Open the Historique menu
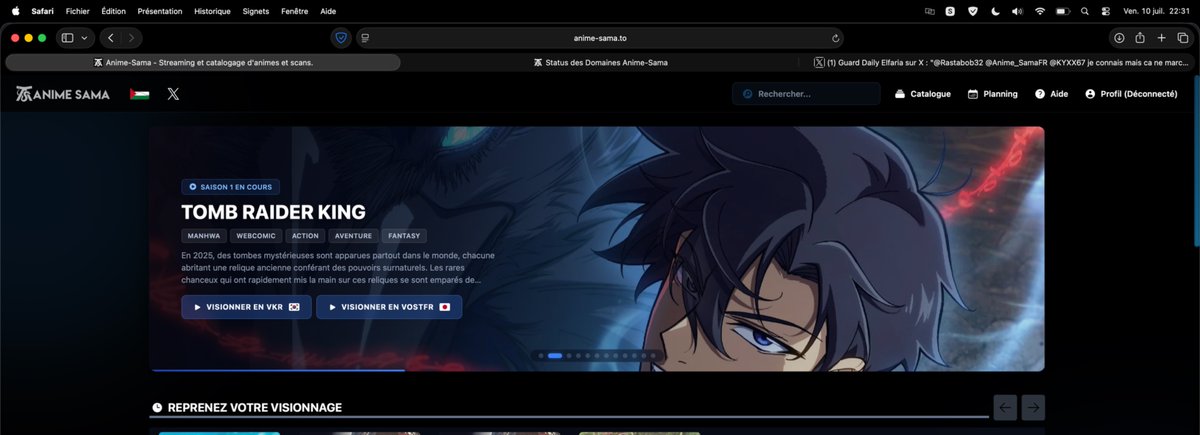 (212, 11)
